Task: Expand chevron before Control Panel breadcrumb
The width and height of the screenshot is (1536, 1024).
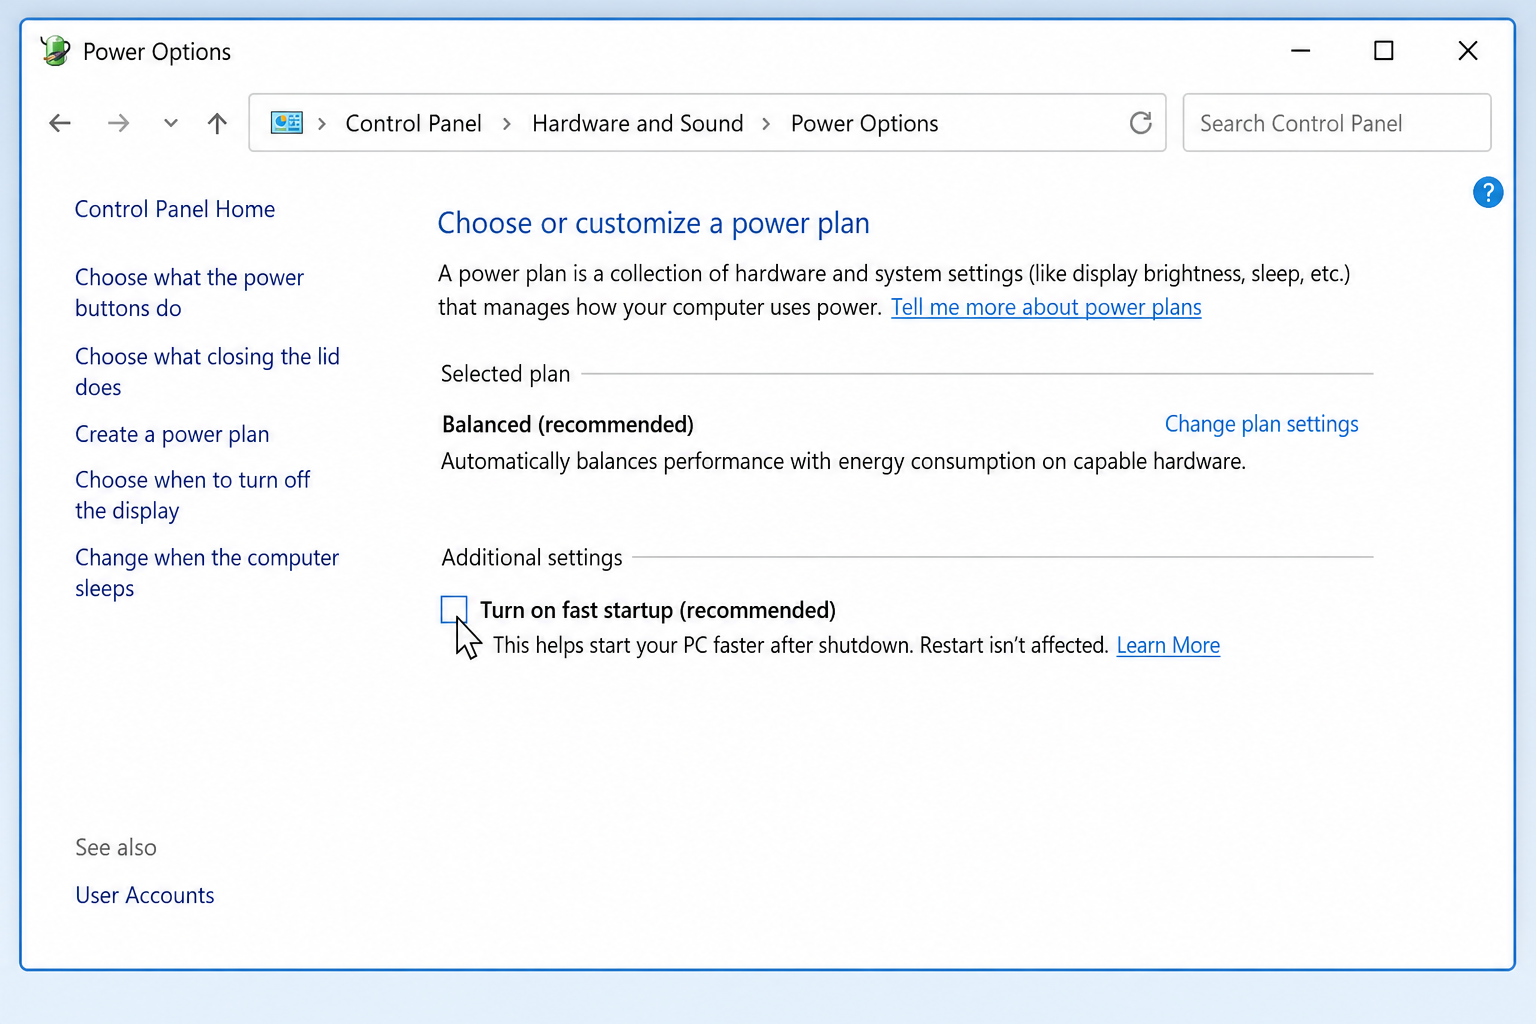Action: [x=322, y=124]
